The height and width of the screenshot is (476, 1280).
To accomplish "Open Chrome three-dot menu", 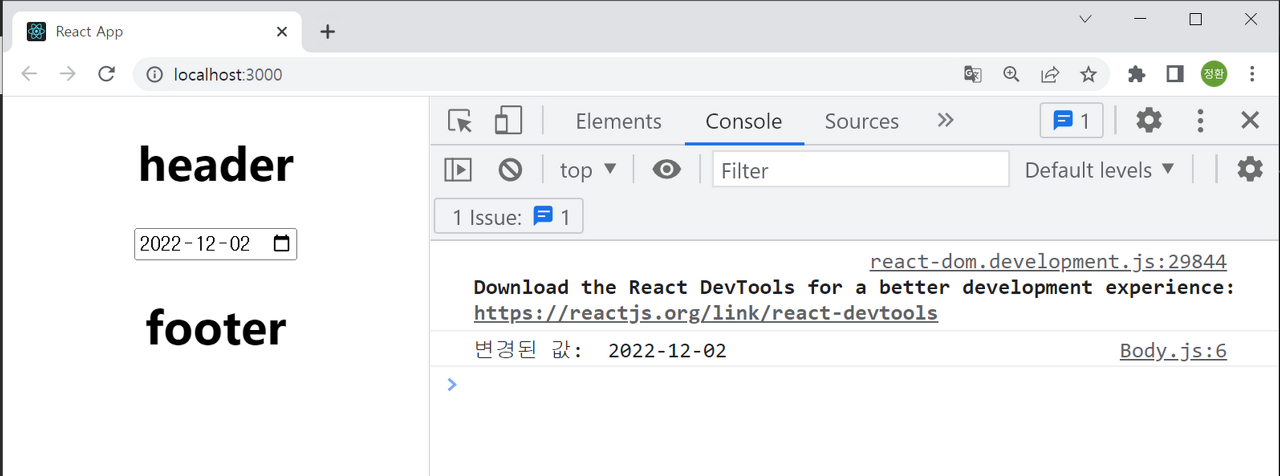I will (x=1252, y=74).
